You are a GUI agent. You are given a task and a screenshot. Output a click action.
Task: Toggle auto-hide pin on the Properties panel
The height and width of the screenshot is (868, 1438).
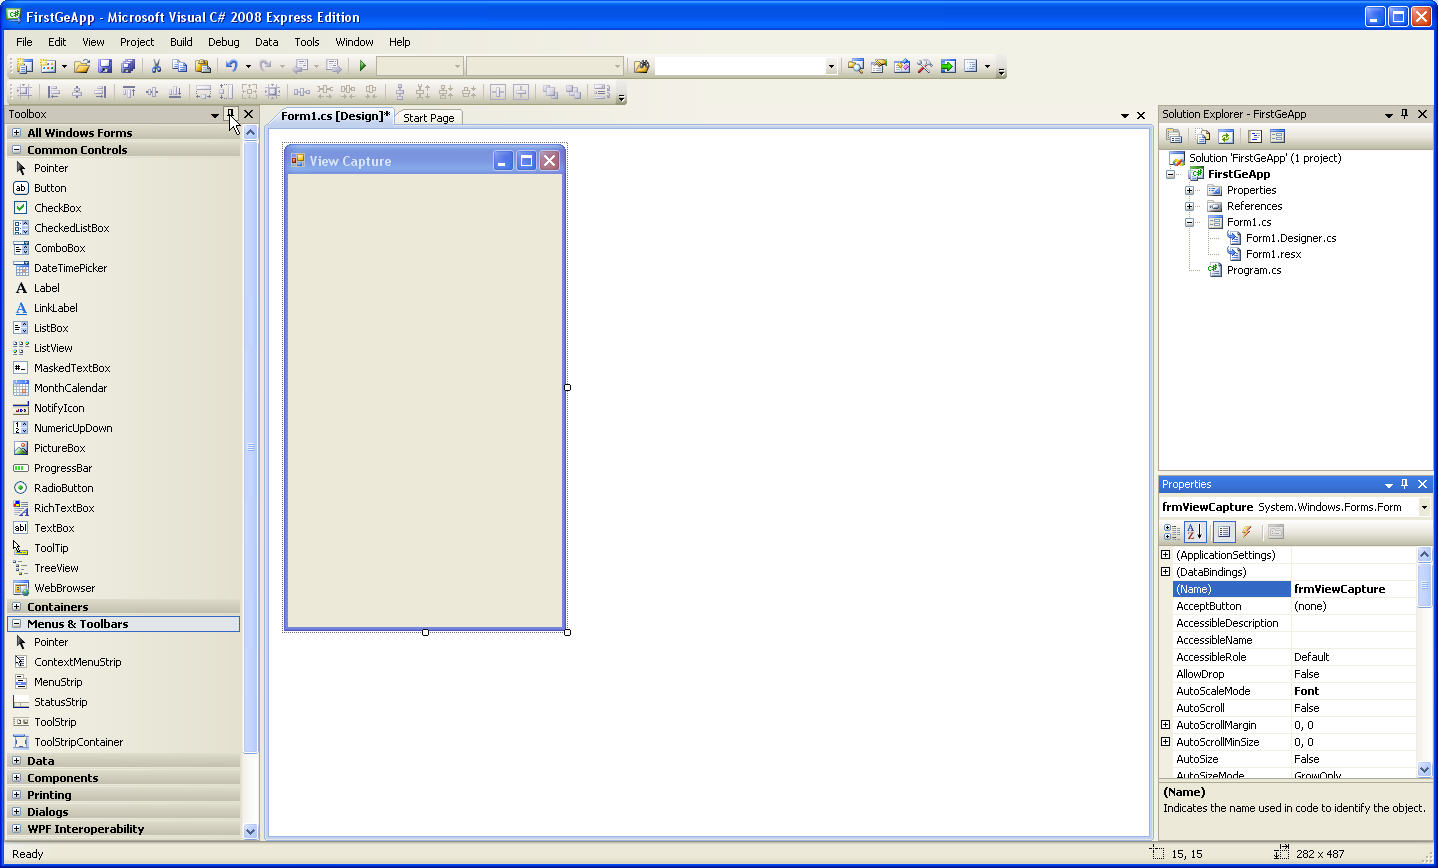[1405, 484]
